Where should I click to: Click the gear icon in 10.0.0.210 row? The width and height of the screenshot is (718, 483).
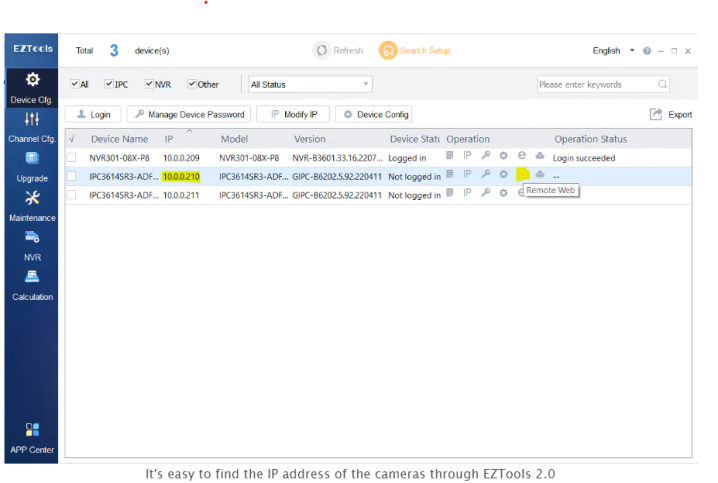point(504,175)
